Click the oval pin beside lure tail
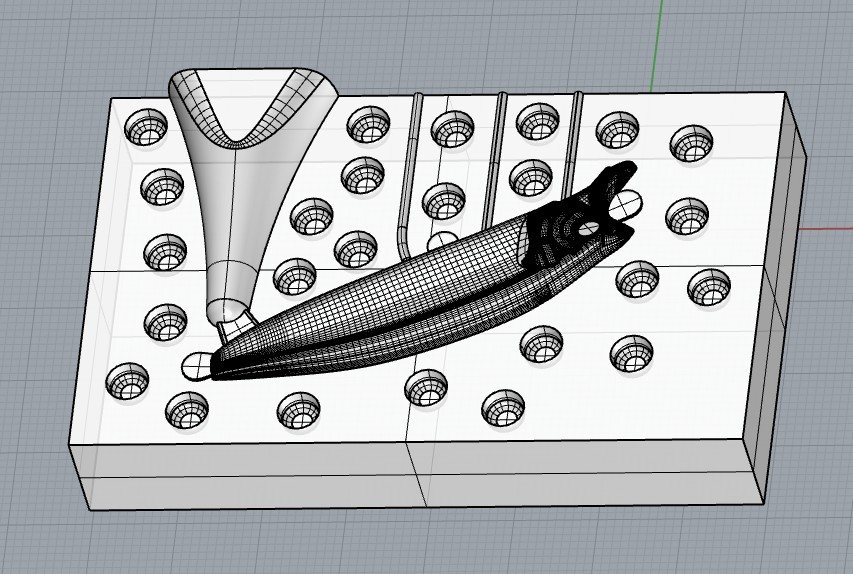Viewport: 853px width, 574px height. (x=626, y=204)
